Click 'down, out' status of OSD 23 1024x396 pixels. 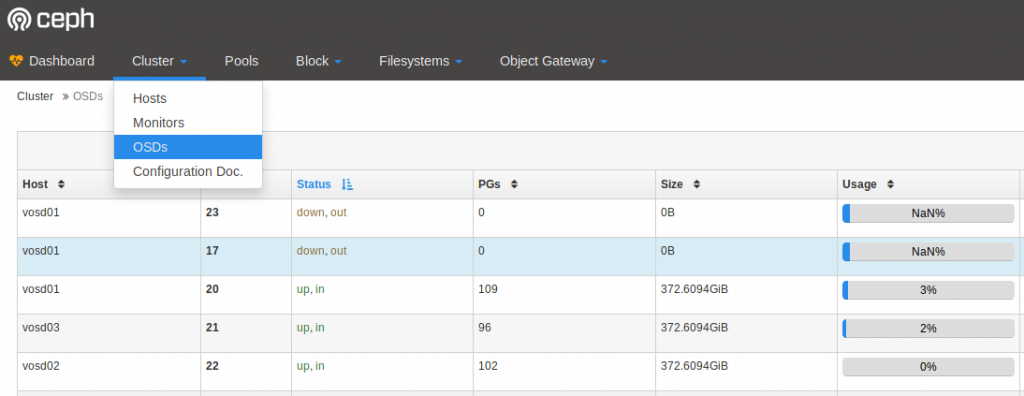(322, 212)
